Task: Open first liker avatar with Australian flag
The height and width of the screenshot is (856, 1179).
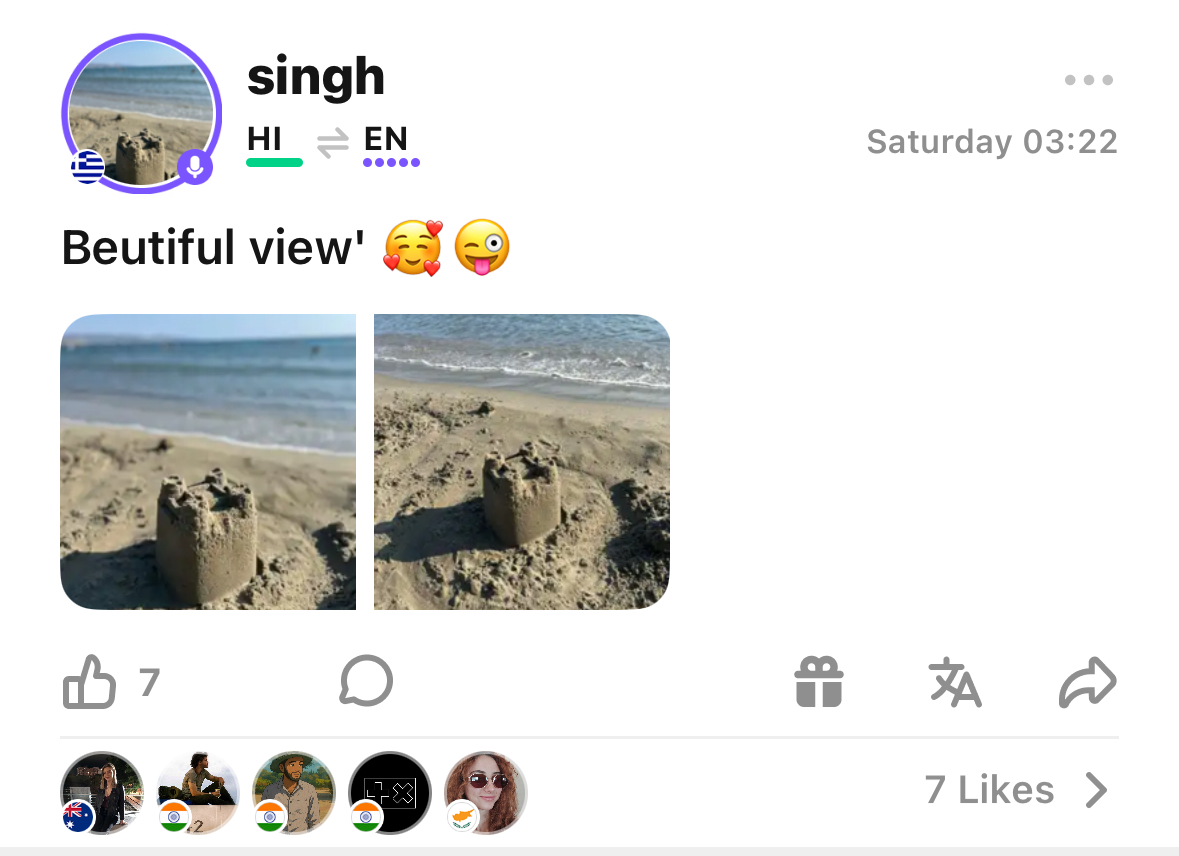Action: pyautogui.click(x=102, y=793)
